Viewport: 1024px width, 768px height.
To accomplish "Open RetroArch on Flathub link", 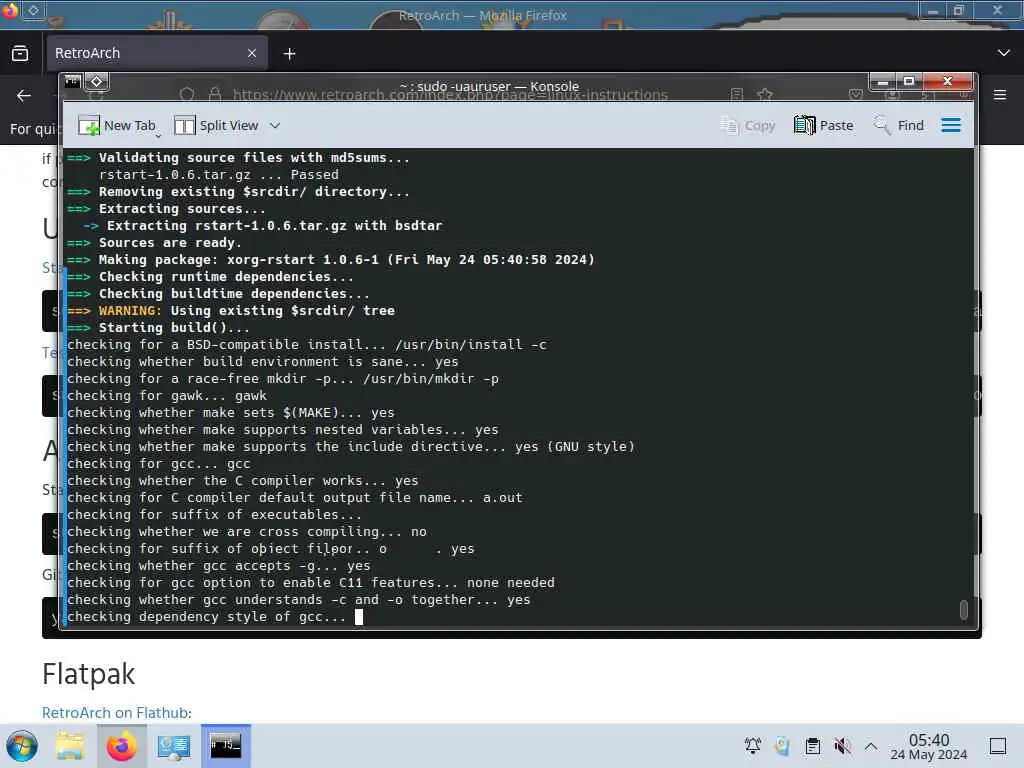I will pyautogui.click(x=116, y=712).
